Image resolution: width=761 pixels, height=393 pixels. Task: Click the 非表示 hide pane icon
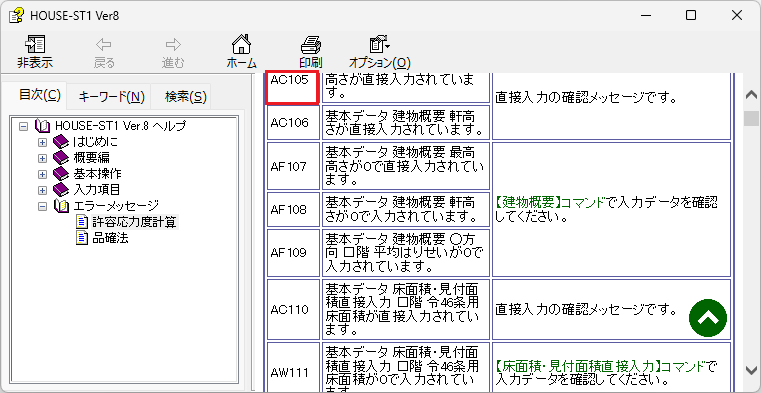click(x=35, y=45)
